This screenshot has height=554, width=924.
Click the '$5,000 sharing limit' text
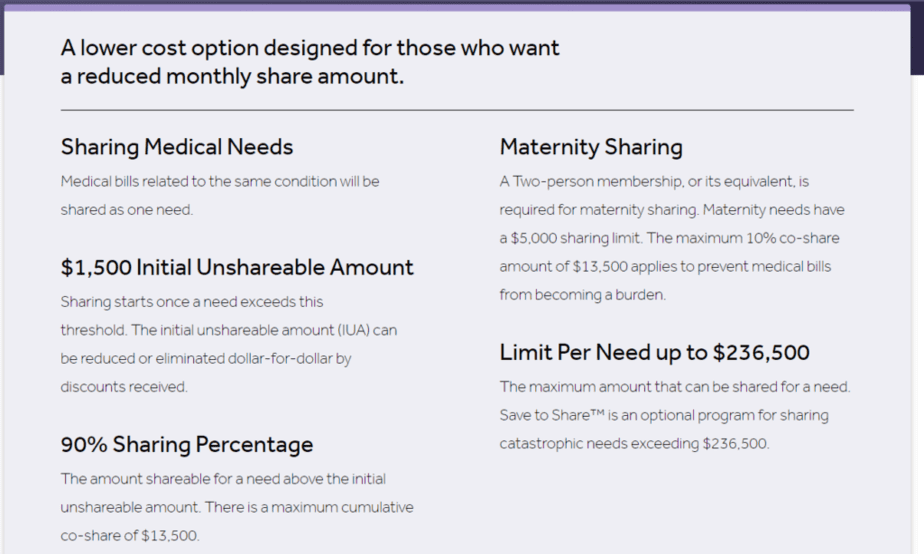point(576,238)
